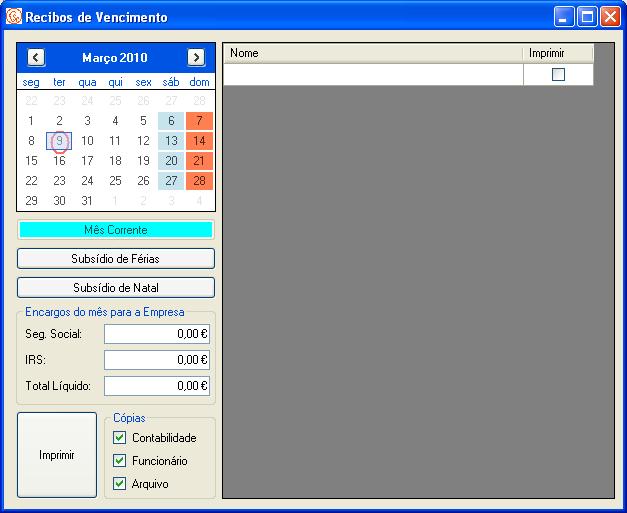627x513 pixels.
Task: Click the Imprimir column header
Action: pyautogui.click(x=557, y=52)
